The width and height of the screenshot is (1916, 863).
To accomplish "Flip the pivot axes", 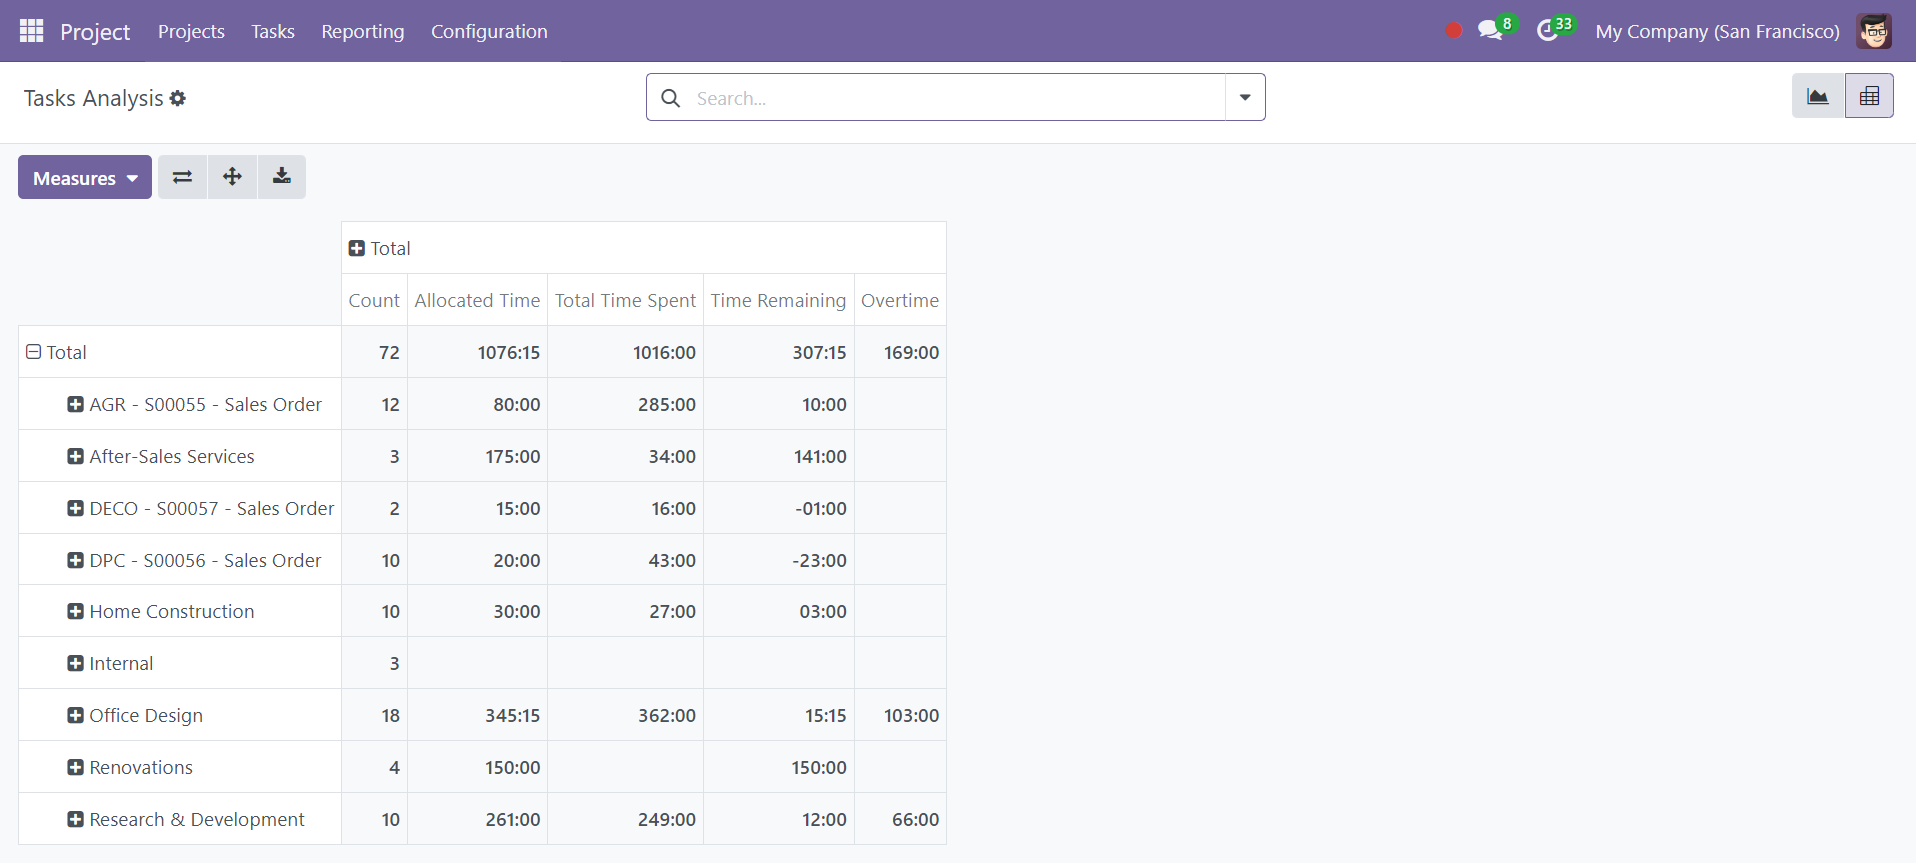I will pyautogui.click(x=182, y=177).
